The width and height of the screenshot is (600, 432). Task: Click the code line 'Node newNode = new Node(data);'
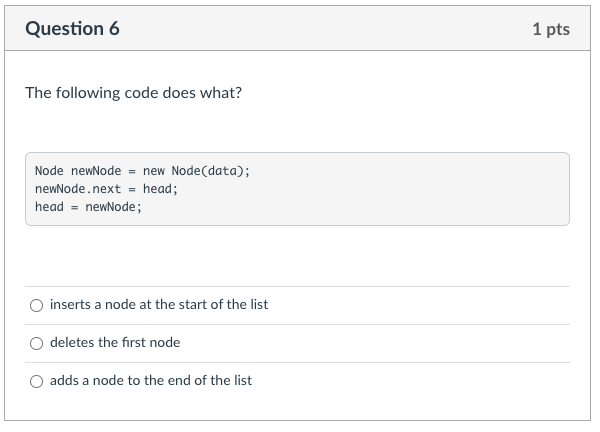coord(142,170)
